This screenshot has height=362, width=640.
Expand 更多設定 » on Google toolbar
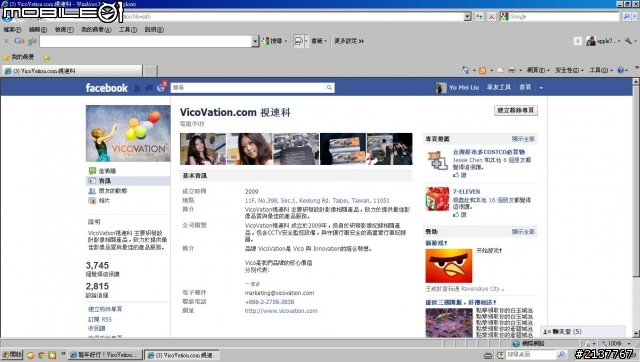coord(349,41)
